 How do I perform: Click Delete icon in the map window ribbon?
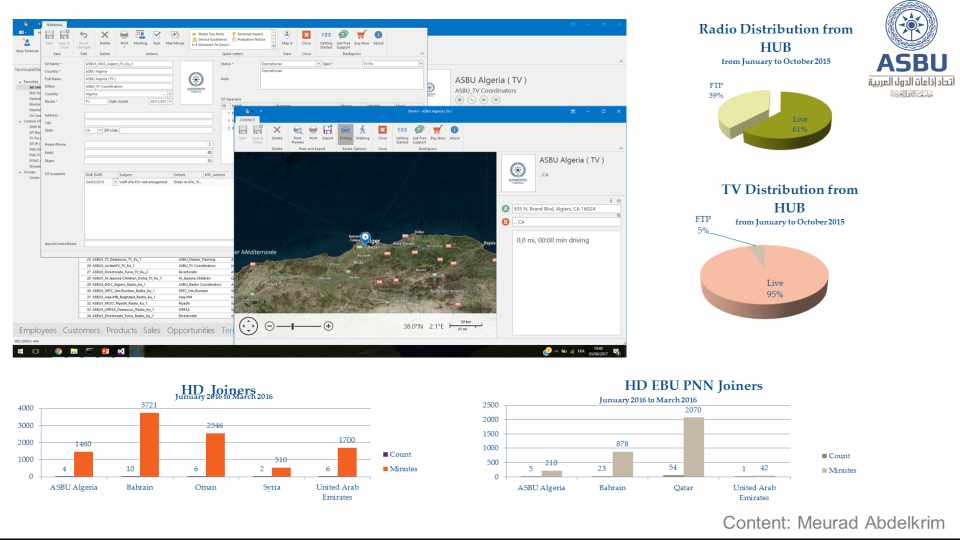click(277, 132)
